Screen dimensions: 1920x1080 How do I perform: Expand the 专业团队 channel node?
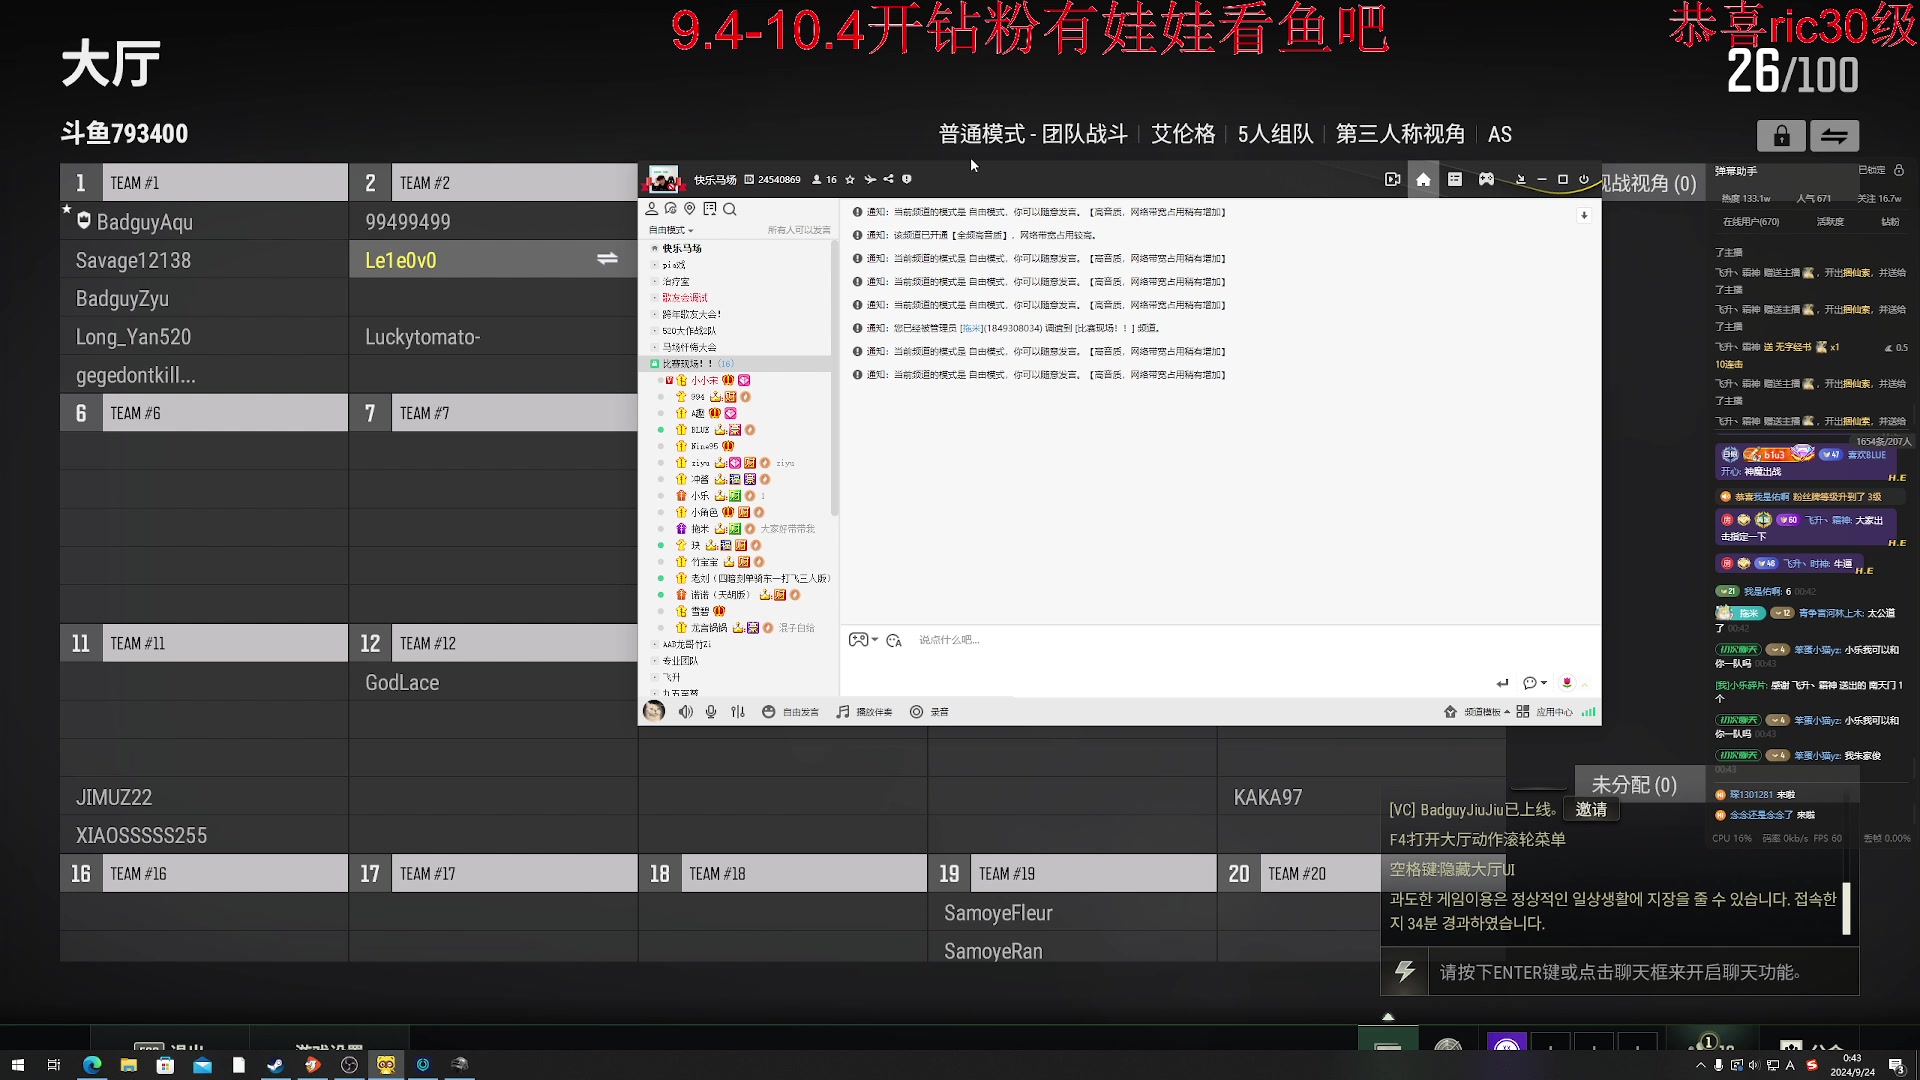coord(655,661)
